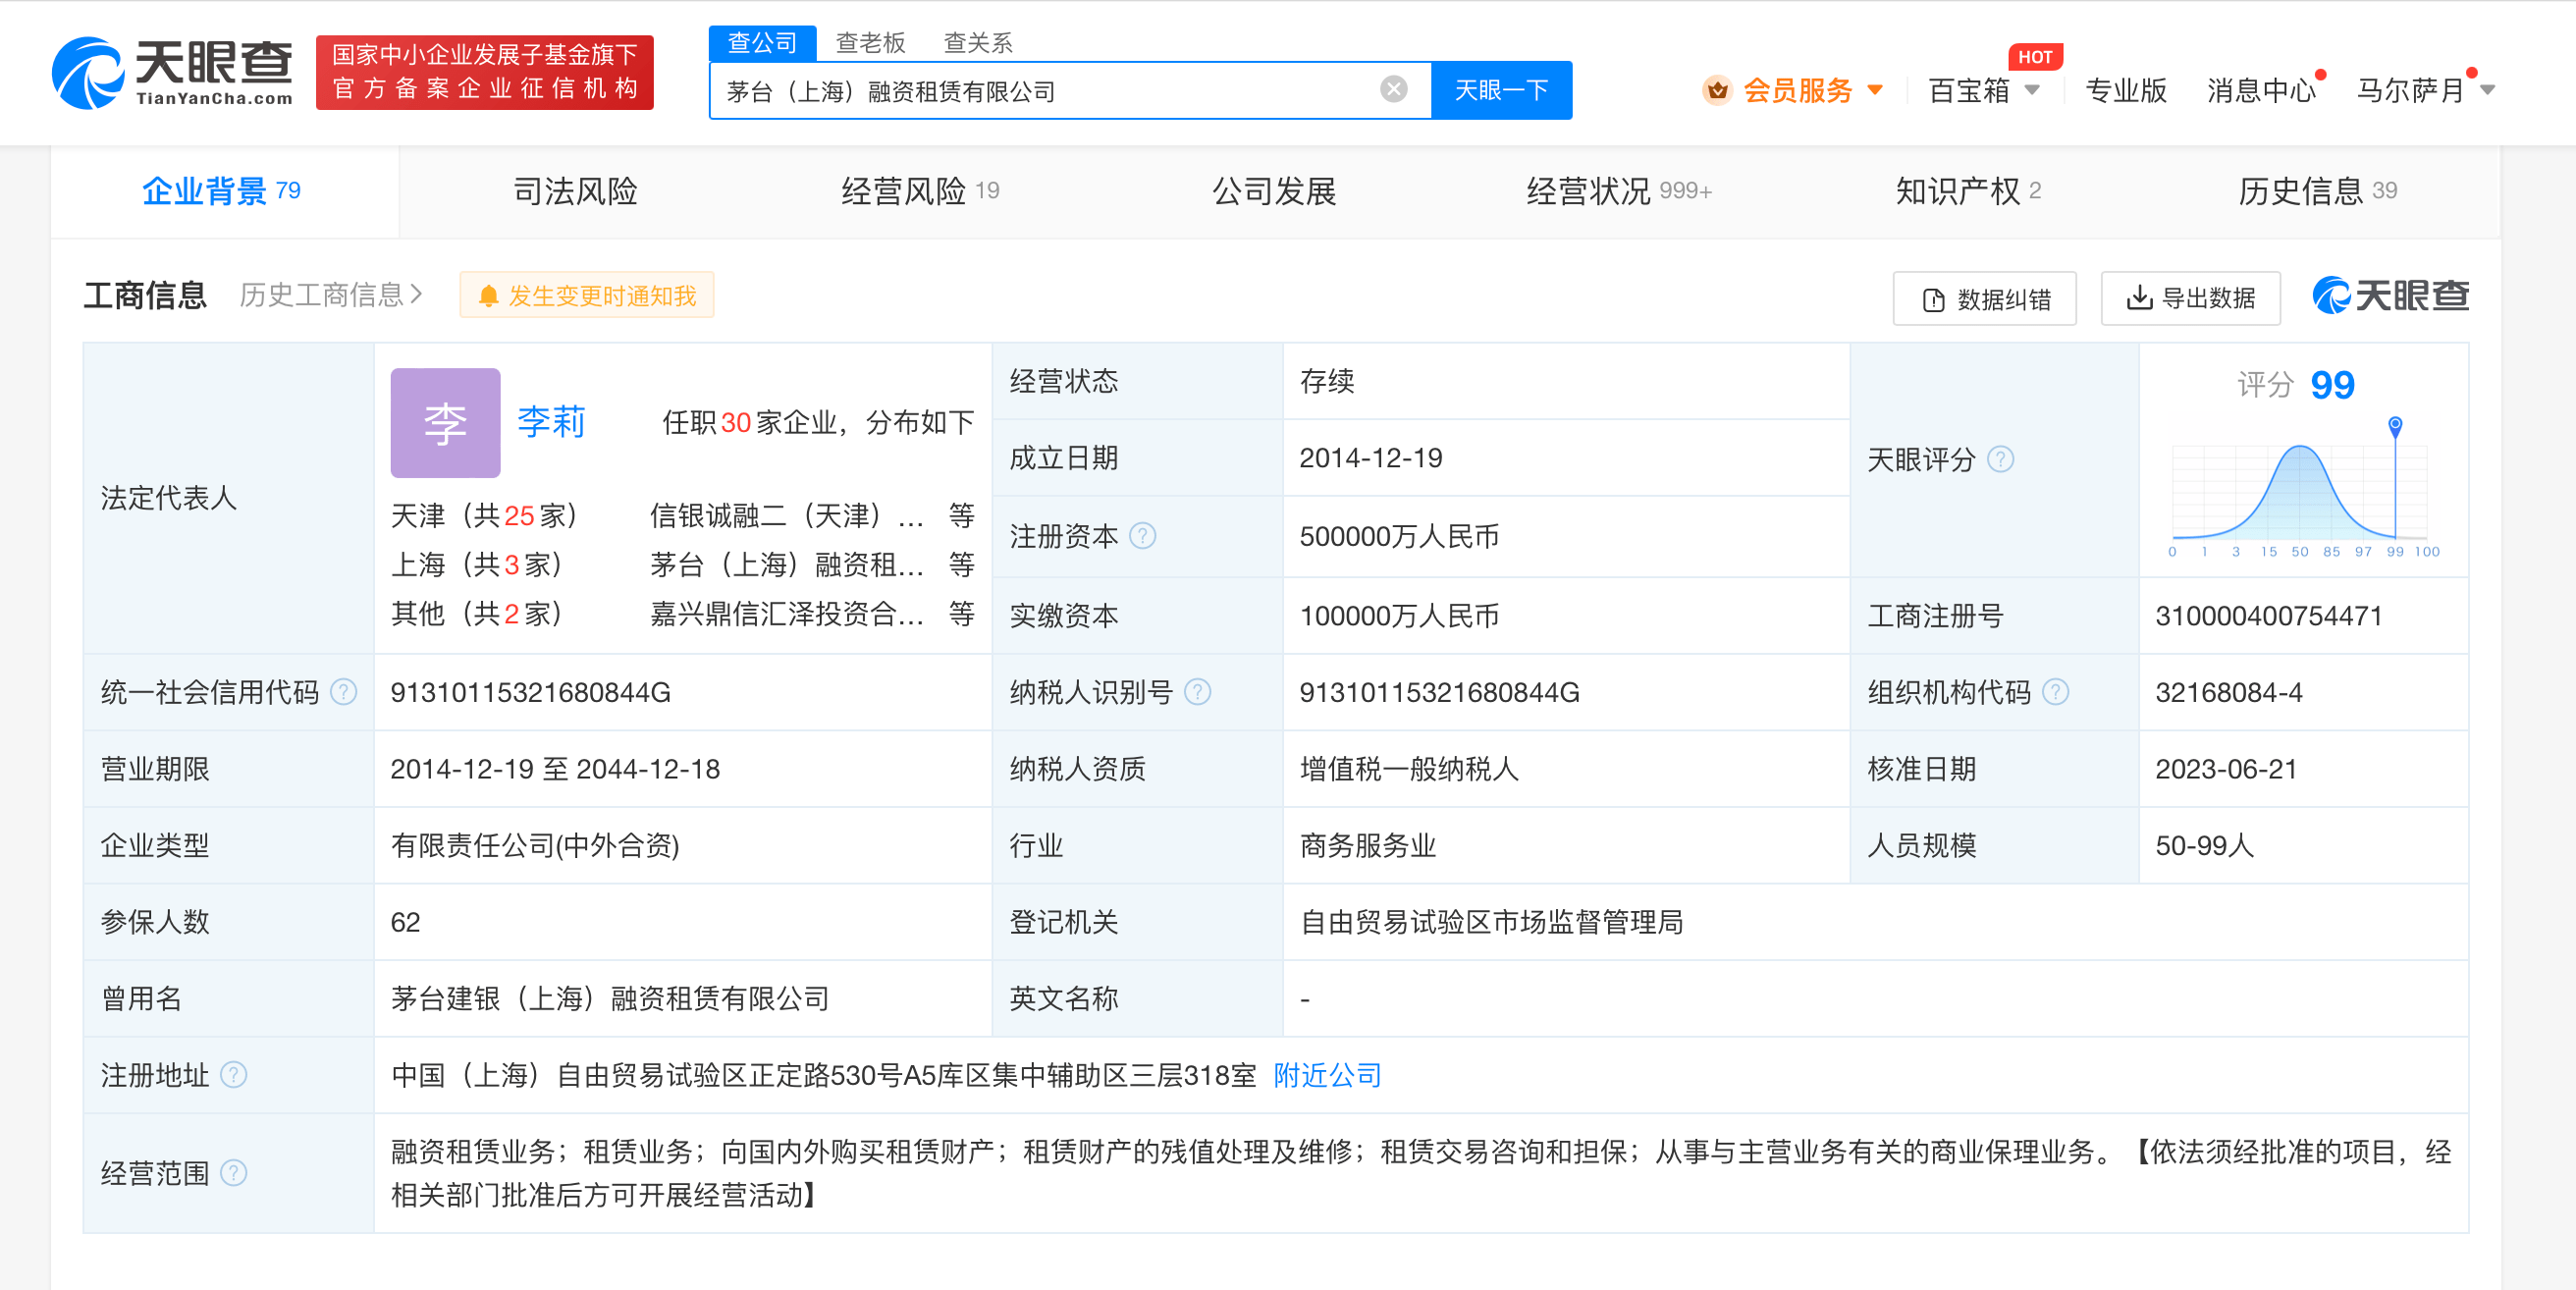Viewport: 2576px width, 1290px height.
Task: Click the score marker on rating chart
Action: [x=2395, y=426]
